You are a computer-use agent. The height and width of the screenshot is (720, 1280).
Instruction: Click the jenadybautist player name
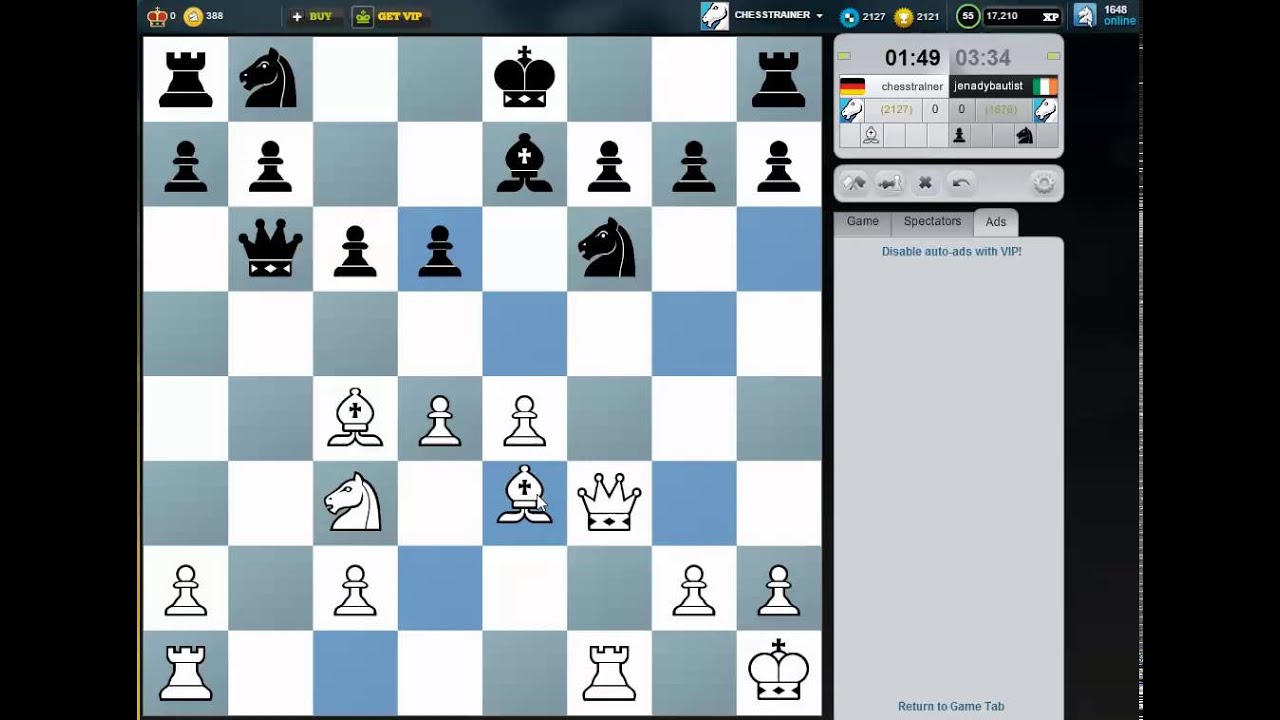(988, 87)
